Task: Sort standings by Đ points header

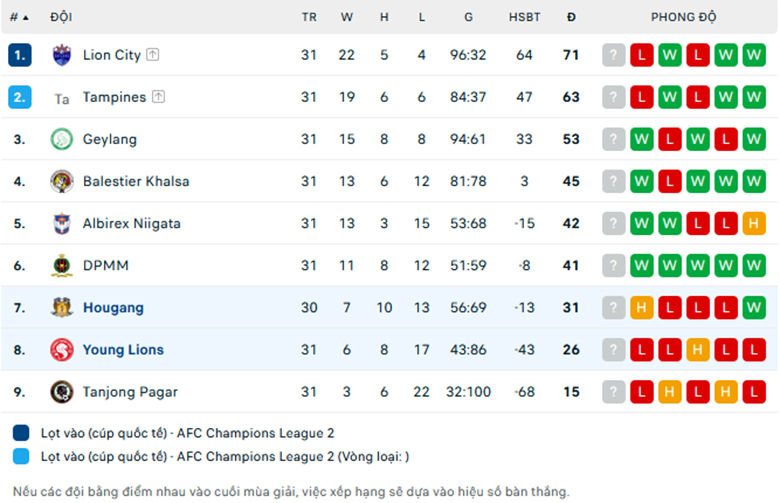Action: [571, 17]
